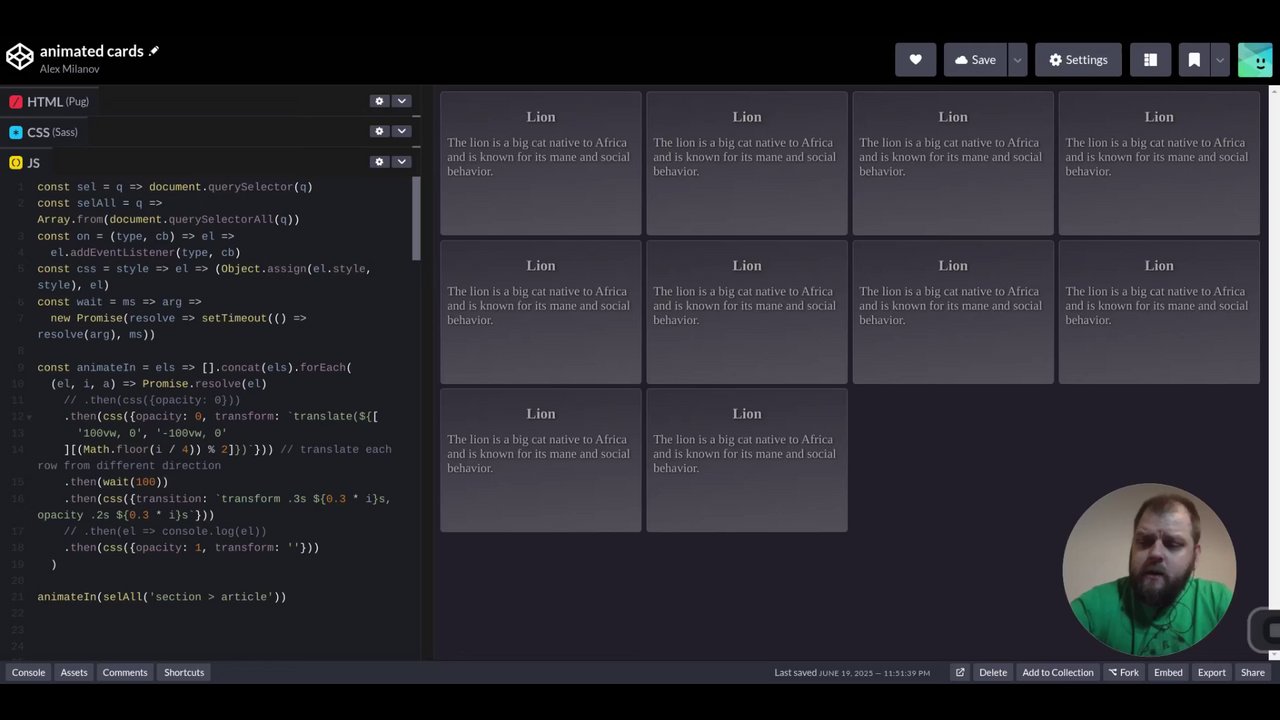The height and width of the screenshot is (720, 1280).
Task: Open the pen preview in a new window
Action: (959, 672)
